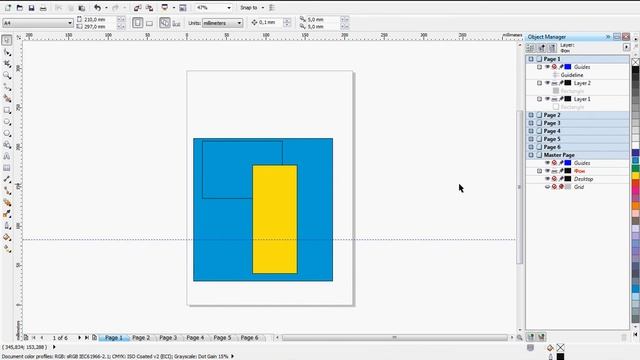Pick the black swatch in color palette
Viewport: 640px width, 360px height.
pos(636,70)
